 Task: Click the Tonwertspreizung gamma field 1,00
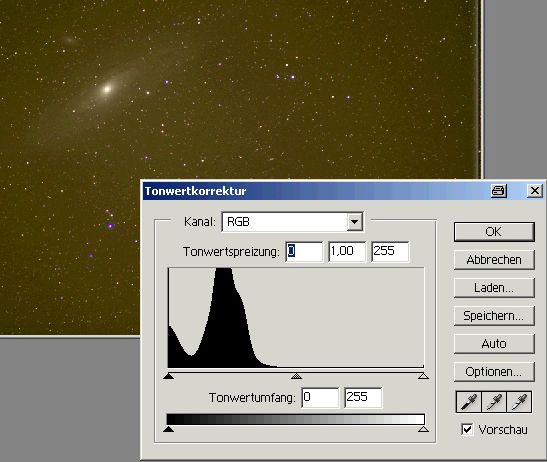[347, 251]
